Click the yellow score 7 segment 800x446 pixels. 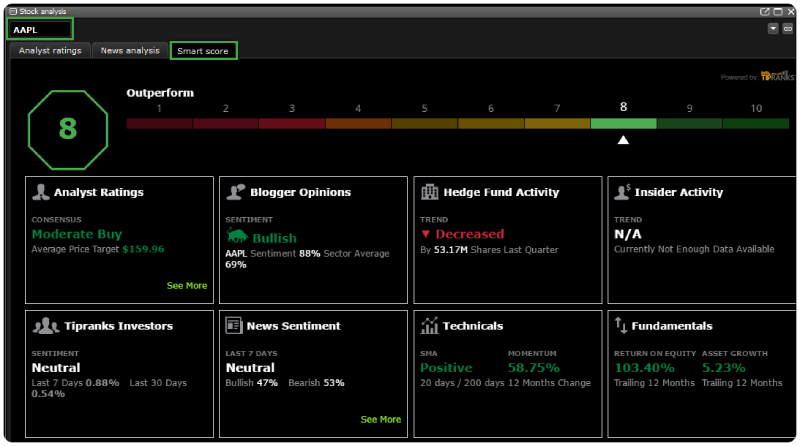[x=557, y=123]
